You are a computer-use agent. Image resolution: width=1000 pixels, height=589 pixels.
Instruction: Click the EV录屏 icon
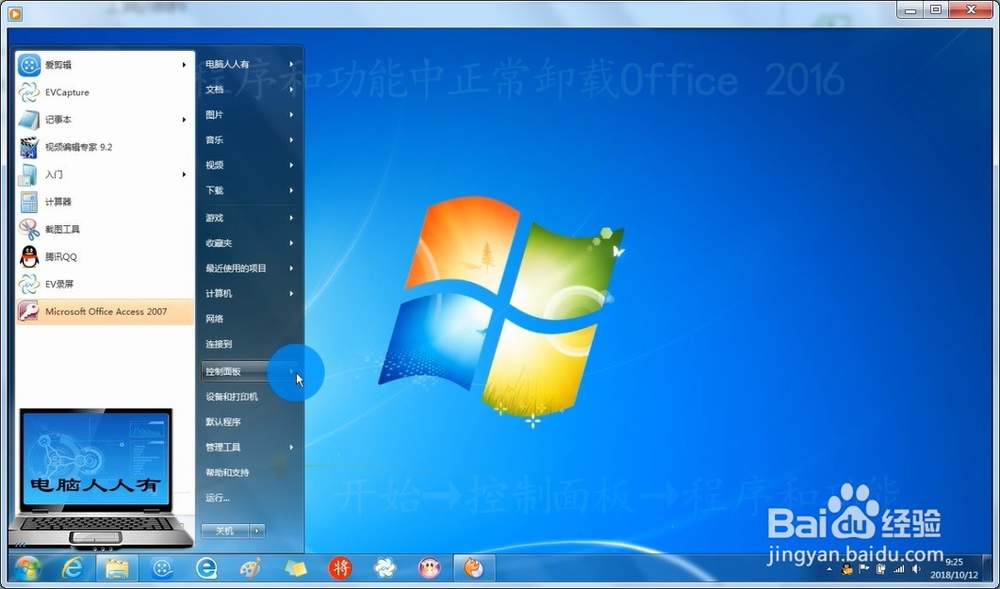tap(29, 284)
